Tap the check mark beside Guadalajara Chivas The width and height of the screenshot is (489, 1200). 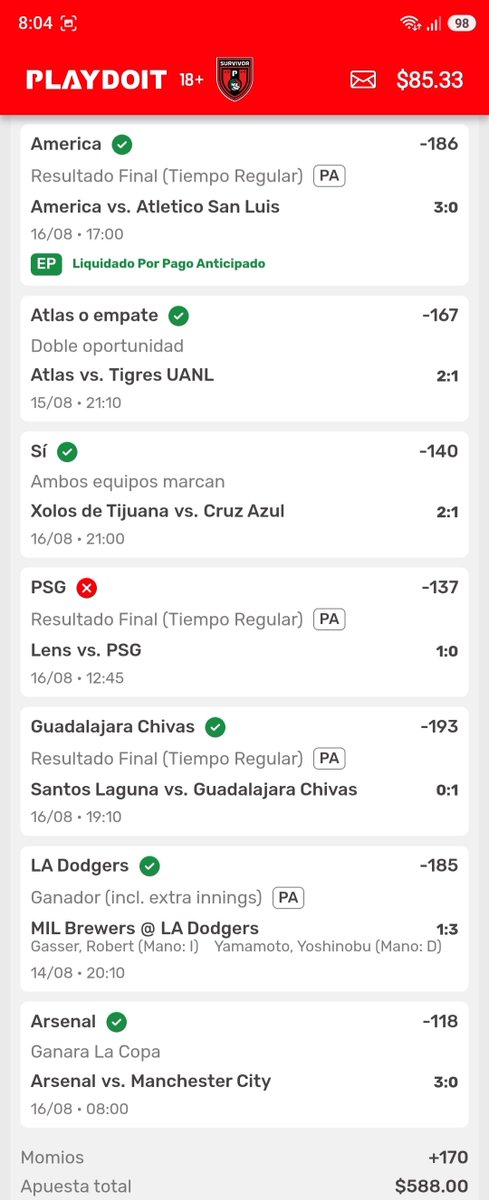[x=215, y=727]
